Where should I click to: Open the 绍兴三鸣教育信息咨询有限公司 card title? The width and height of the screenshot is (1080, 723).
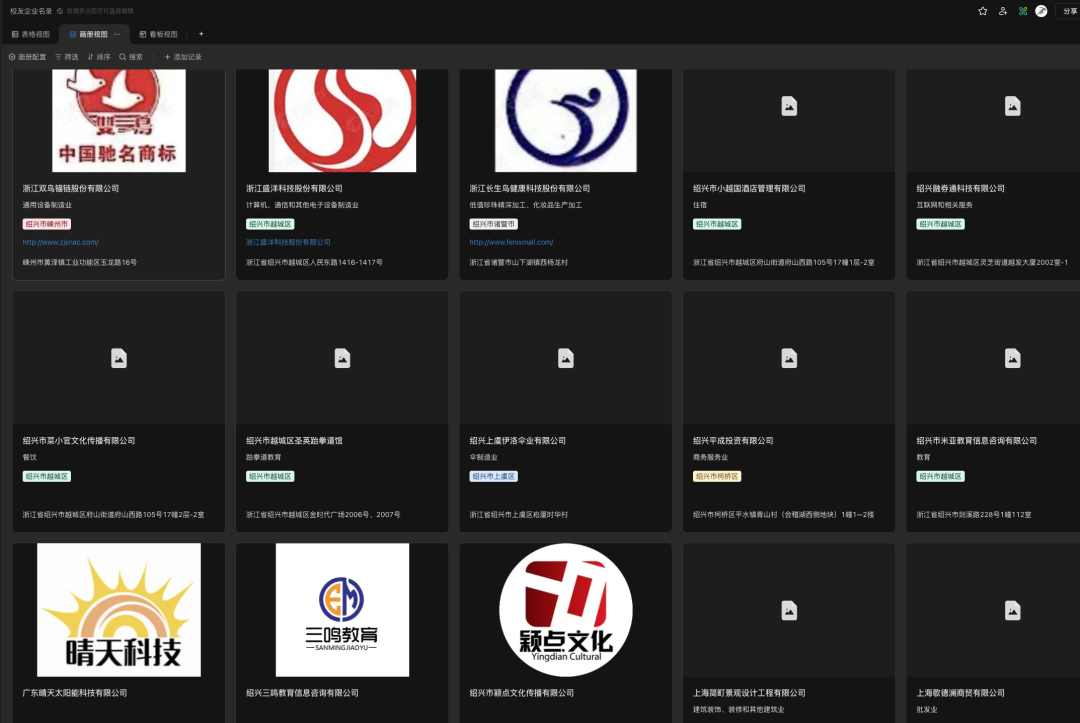click(x=302, y=693)
